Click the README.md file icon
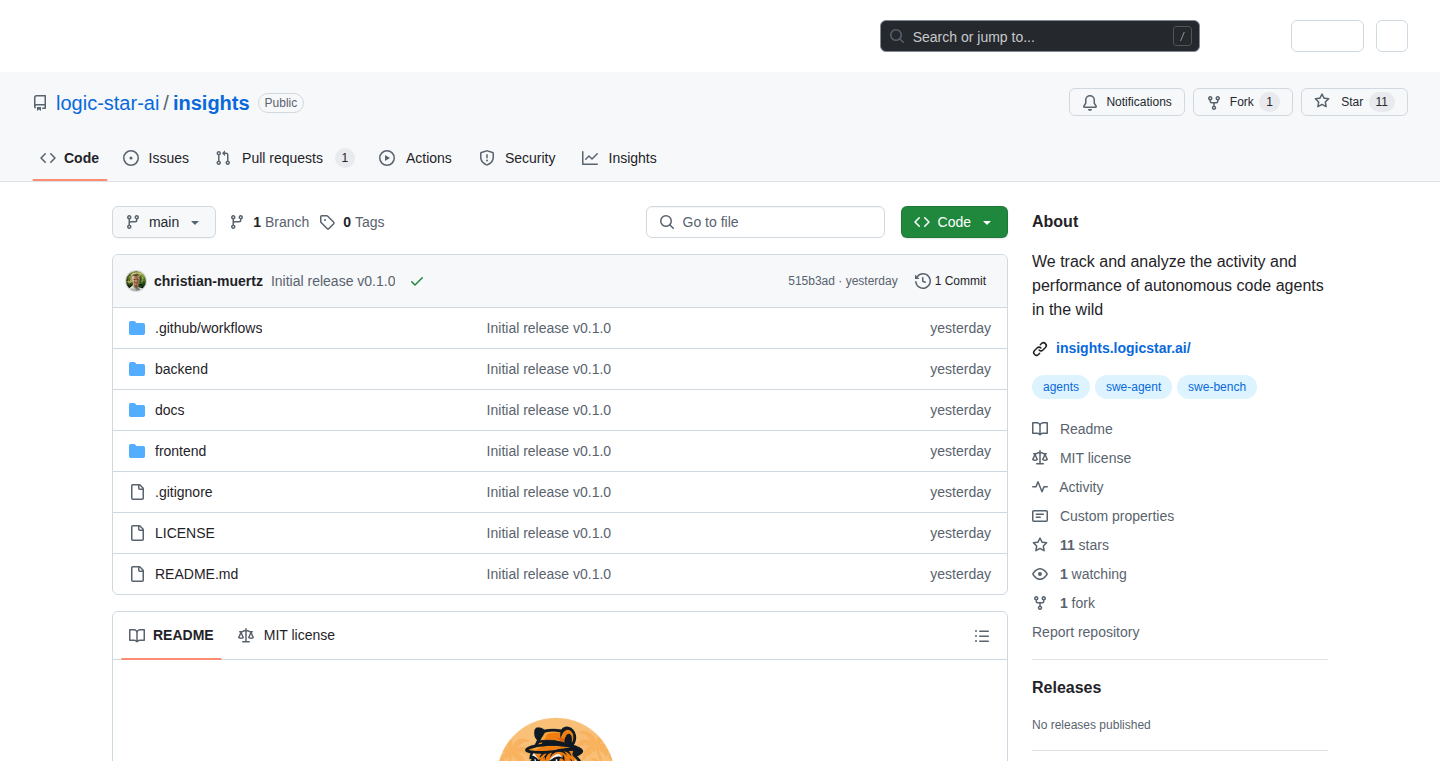 137,574
